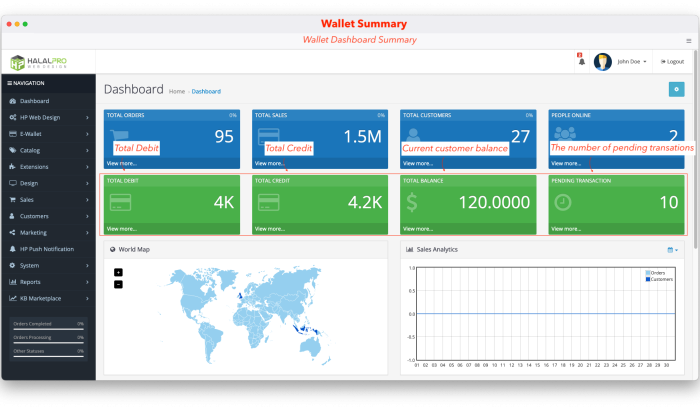Click View more on Total Sales tile
700x410 pixels.
(x=270, y=163)
